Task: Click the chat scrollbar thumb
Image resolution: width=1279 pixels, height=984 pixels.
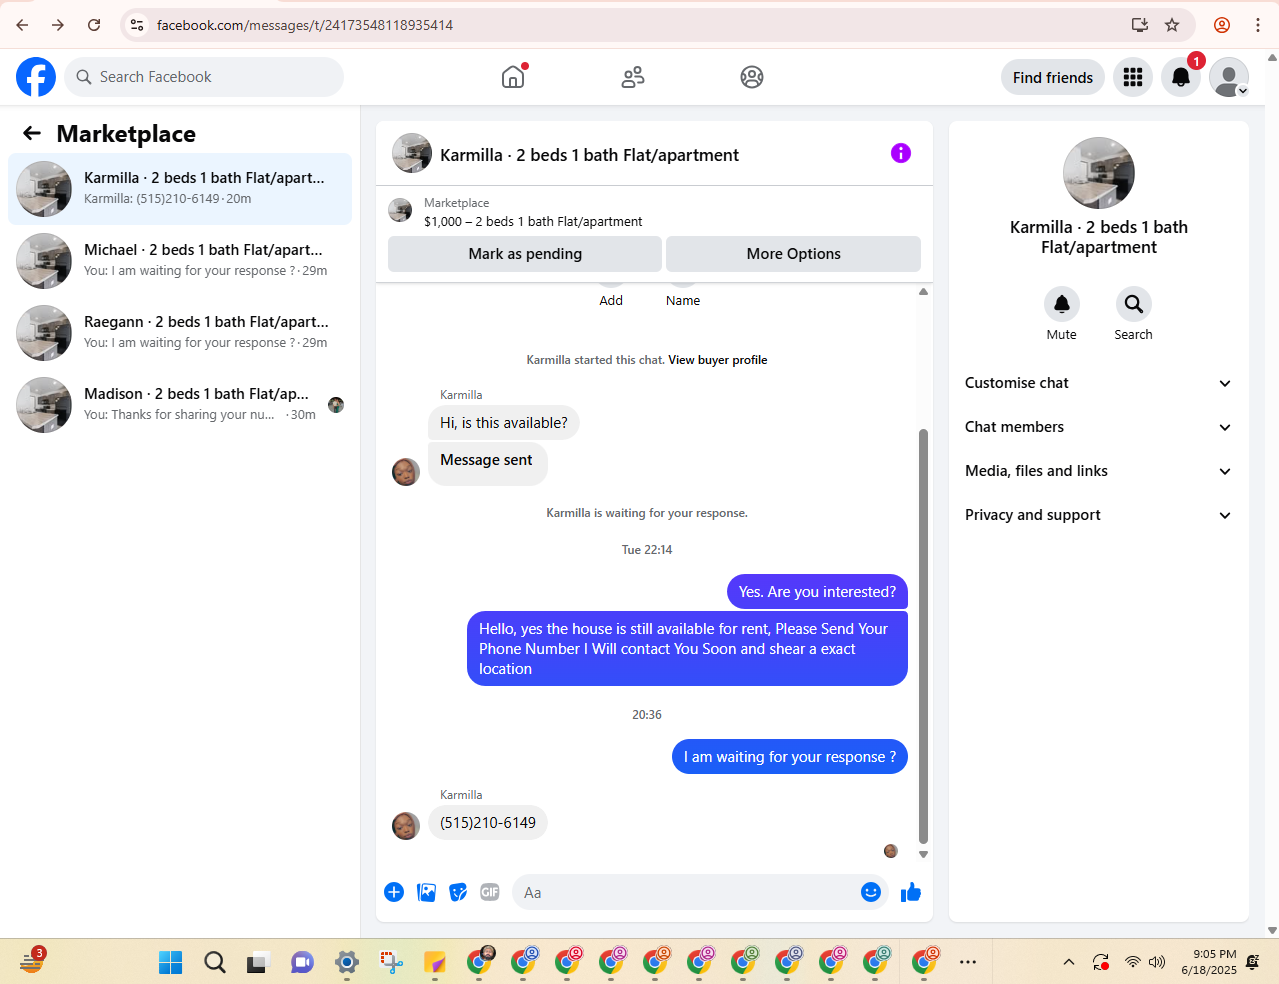Action: (923, 636)
